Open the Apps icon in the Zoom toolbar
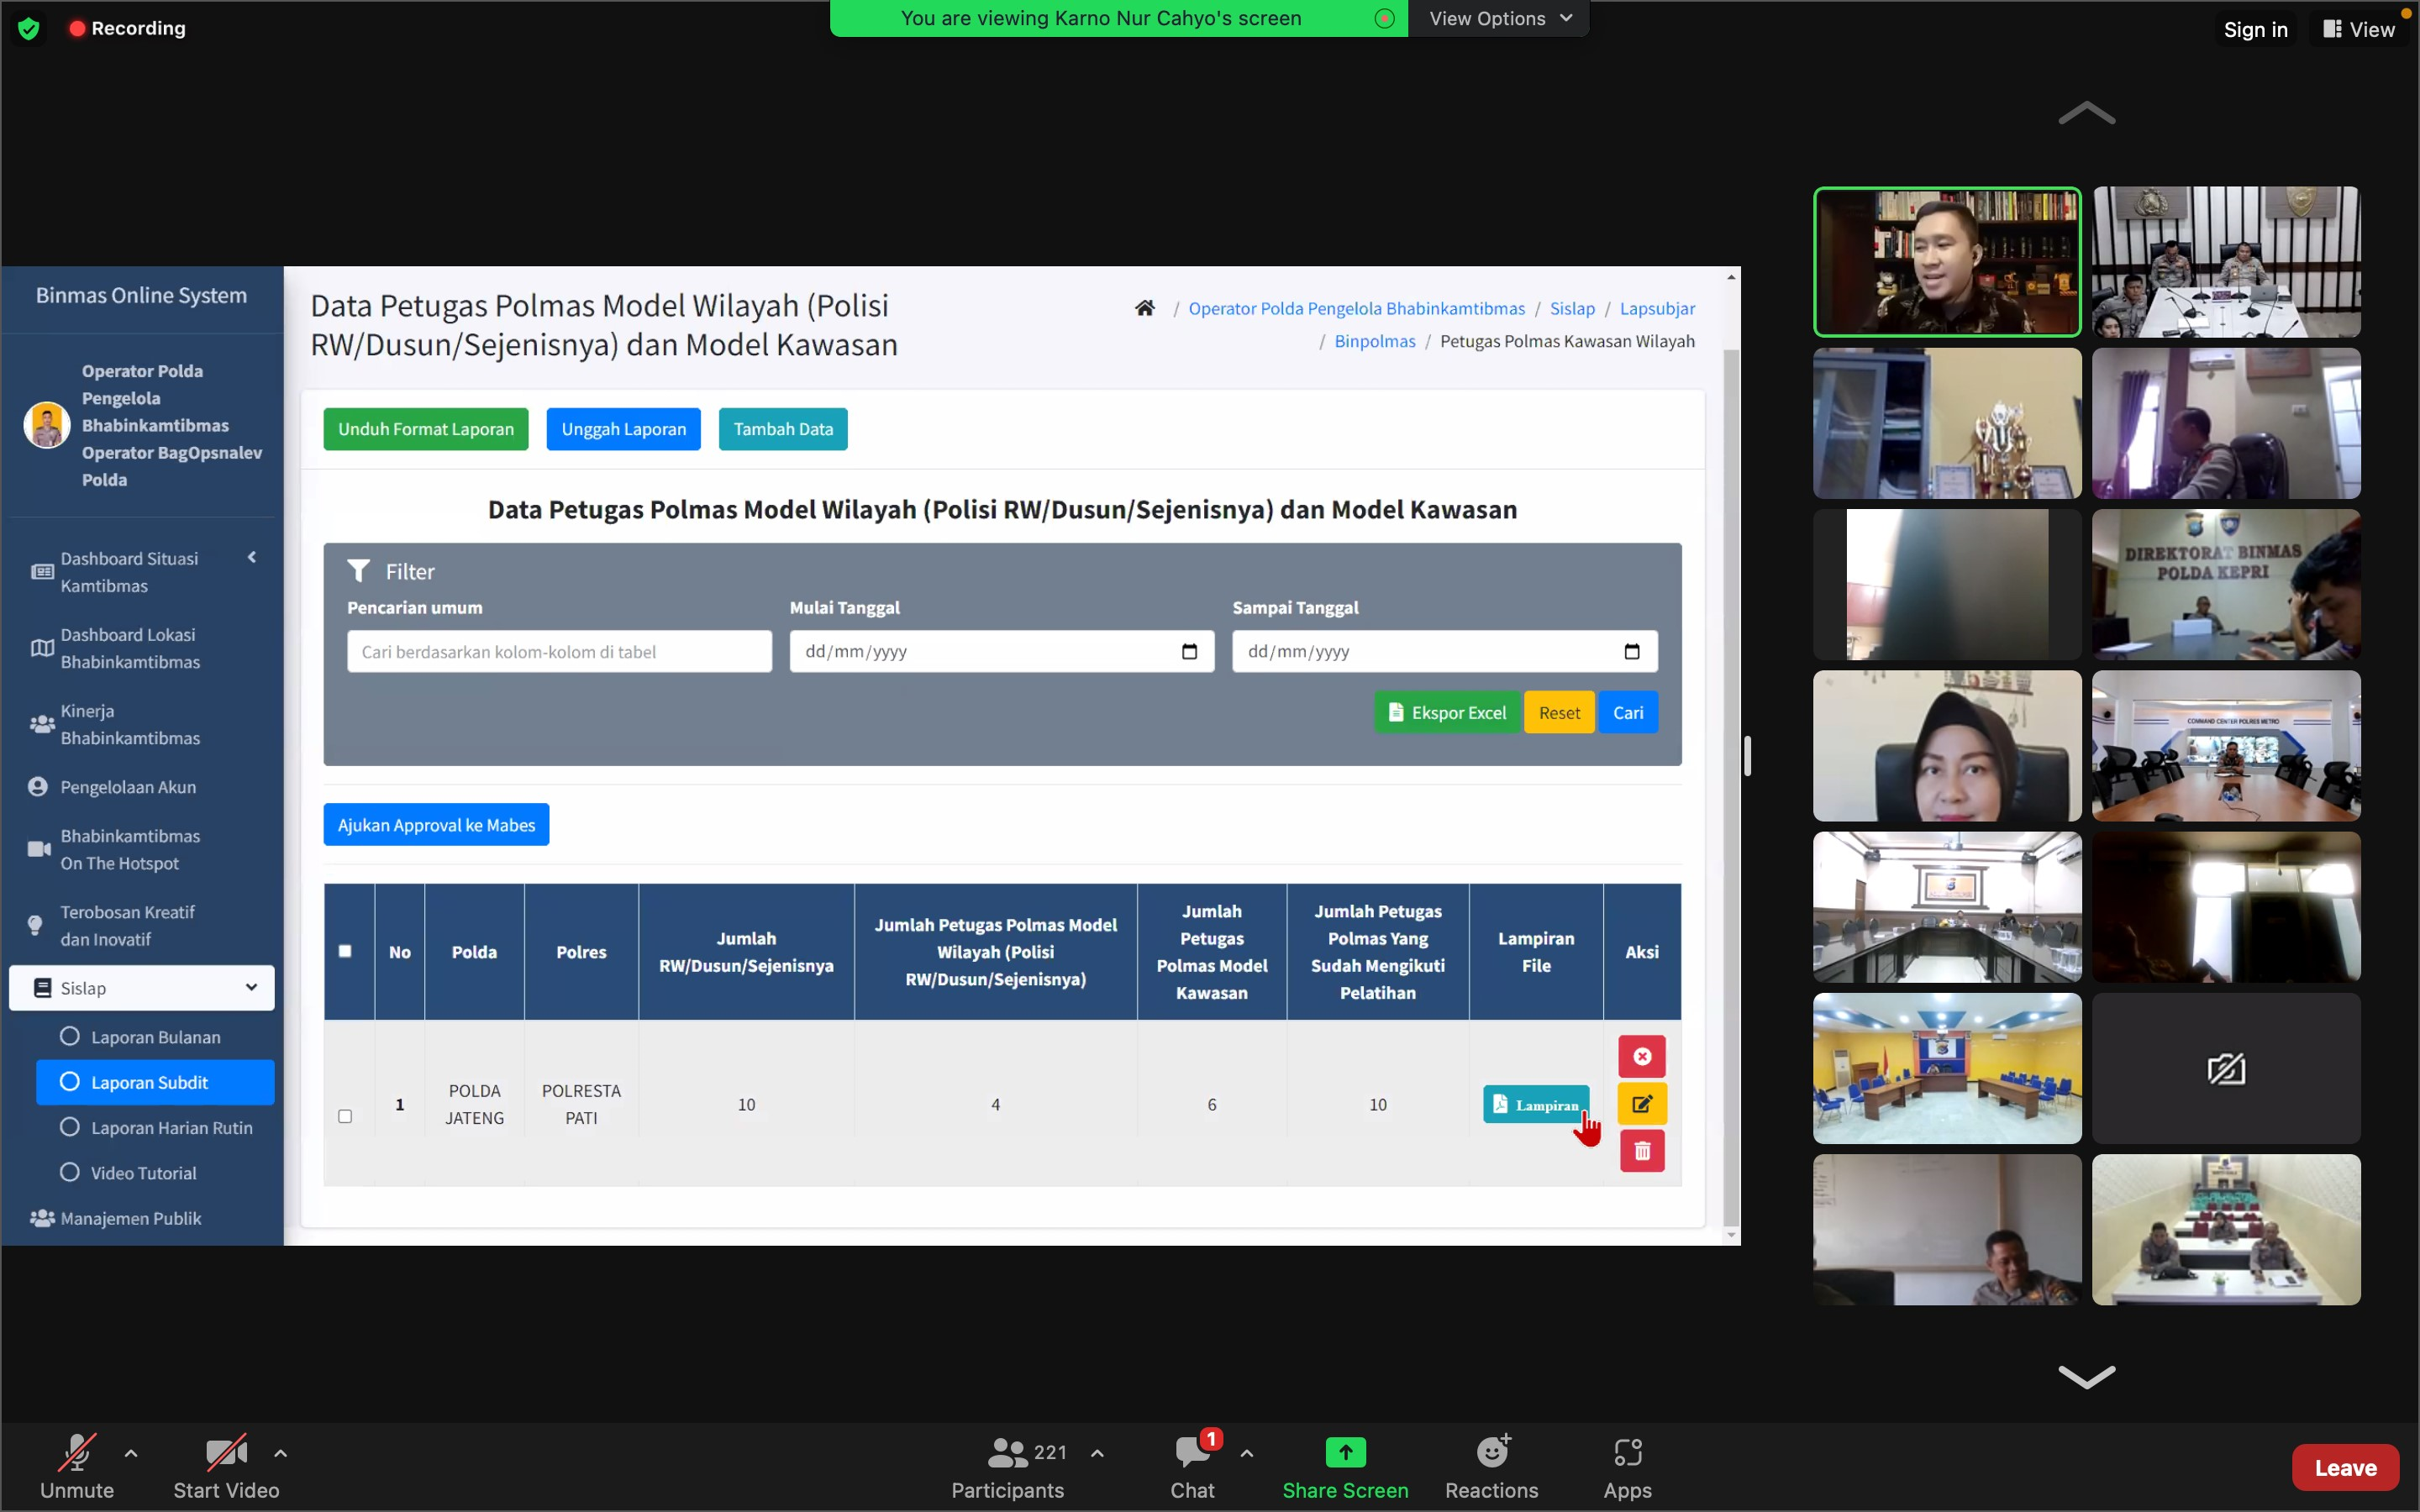 (1627, 1452)
